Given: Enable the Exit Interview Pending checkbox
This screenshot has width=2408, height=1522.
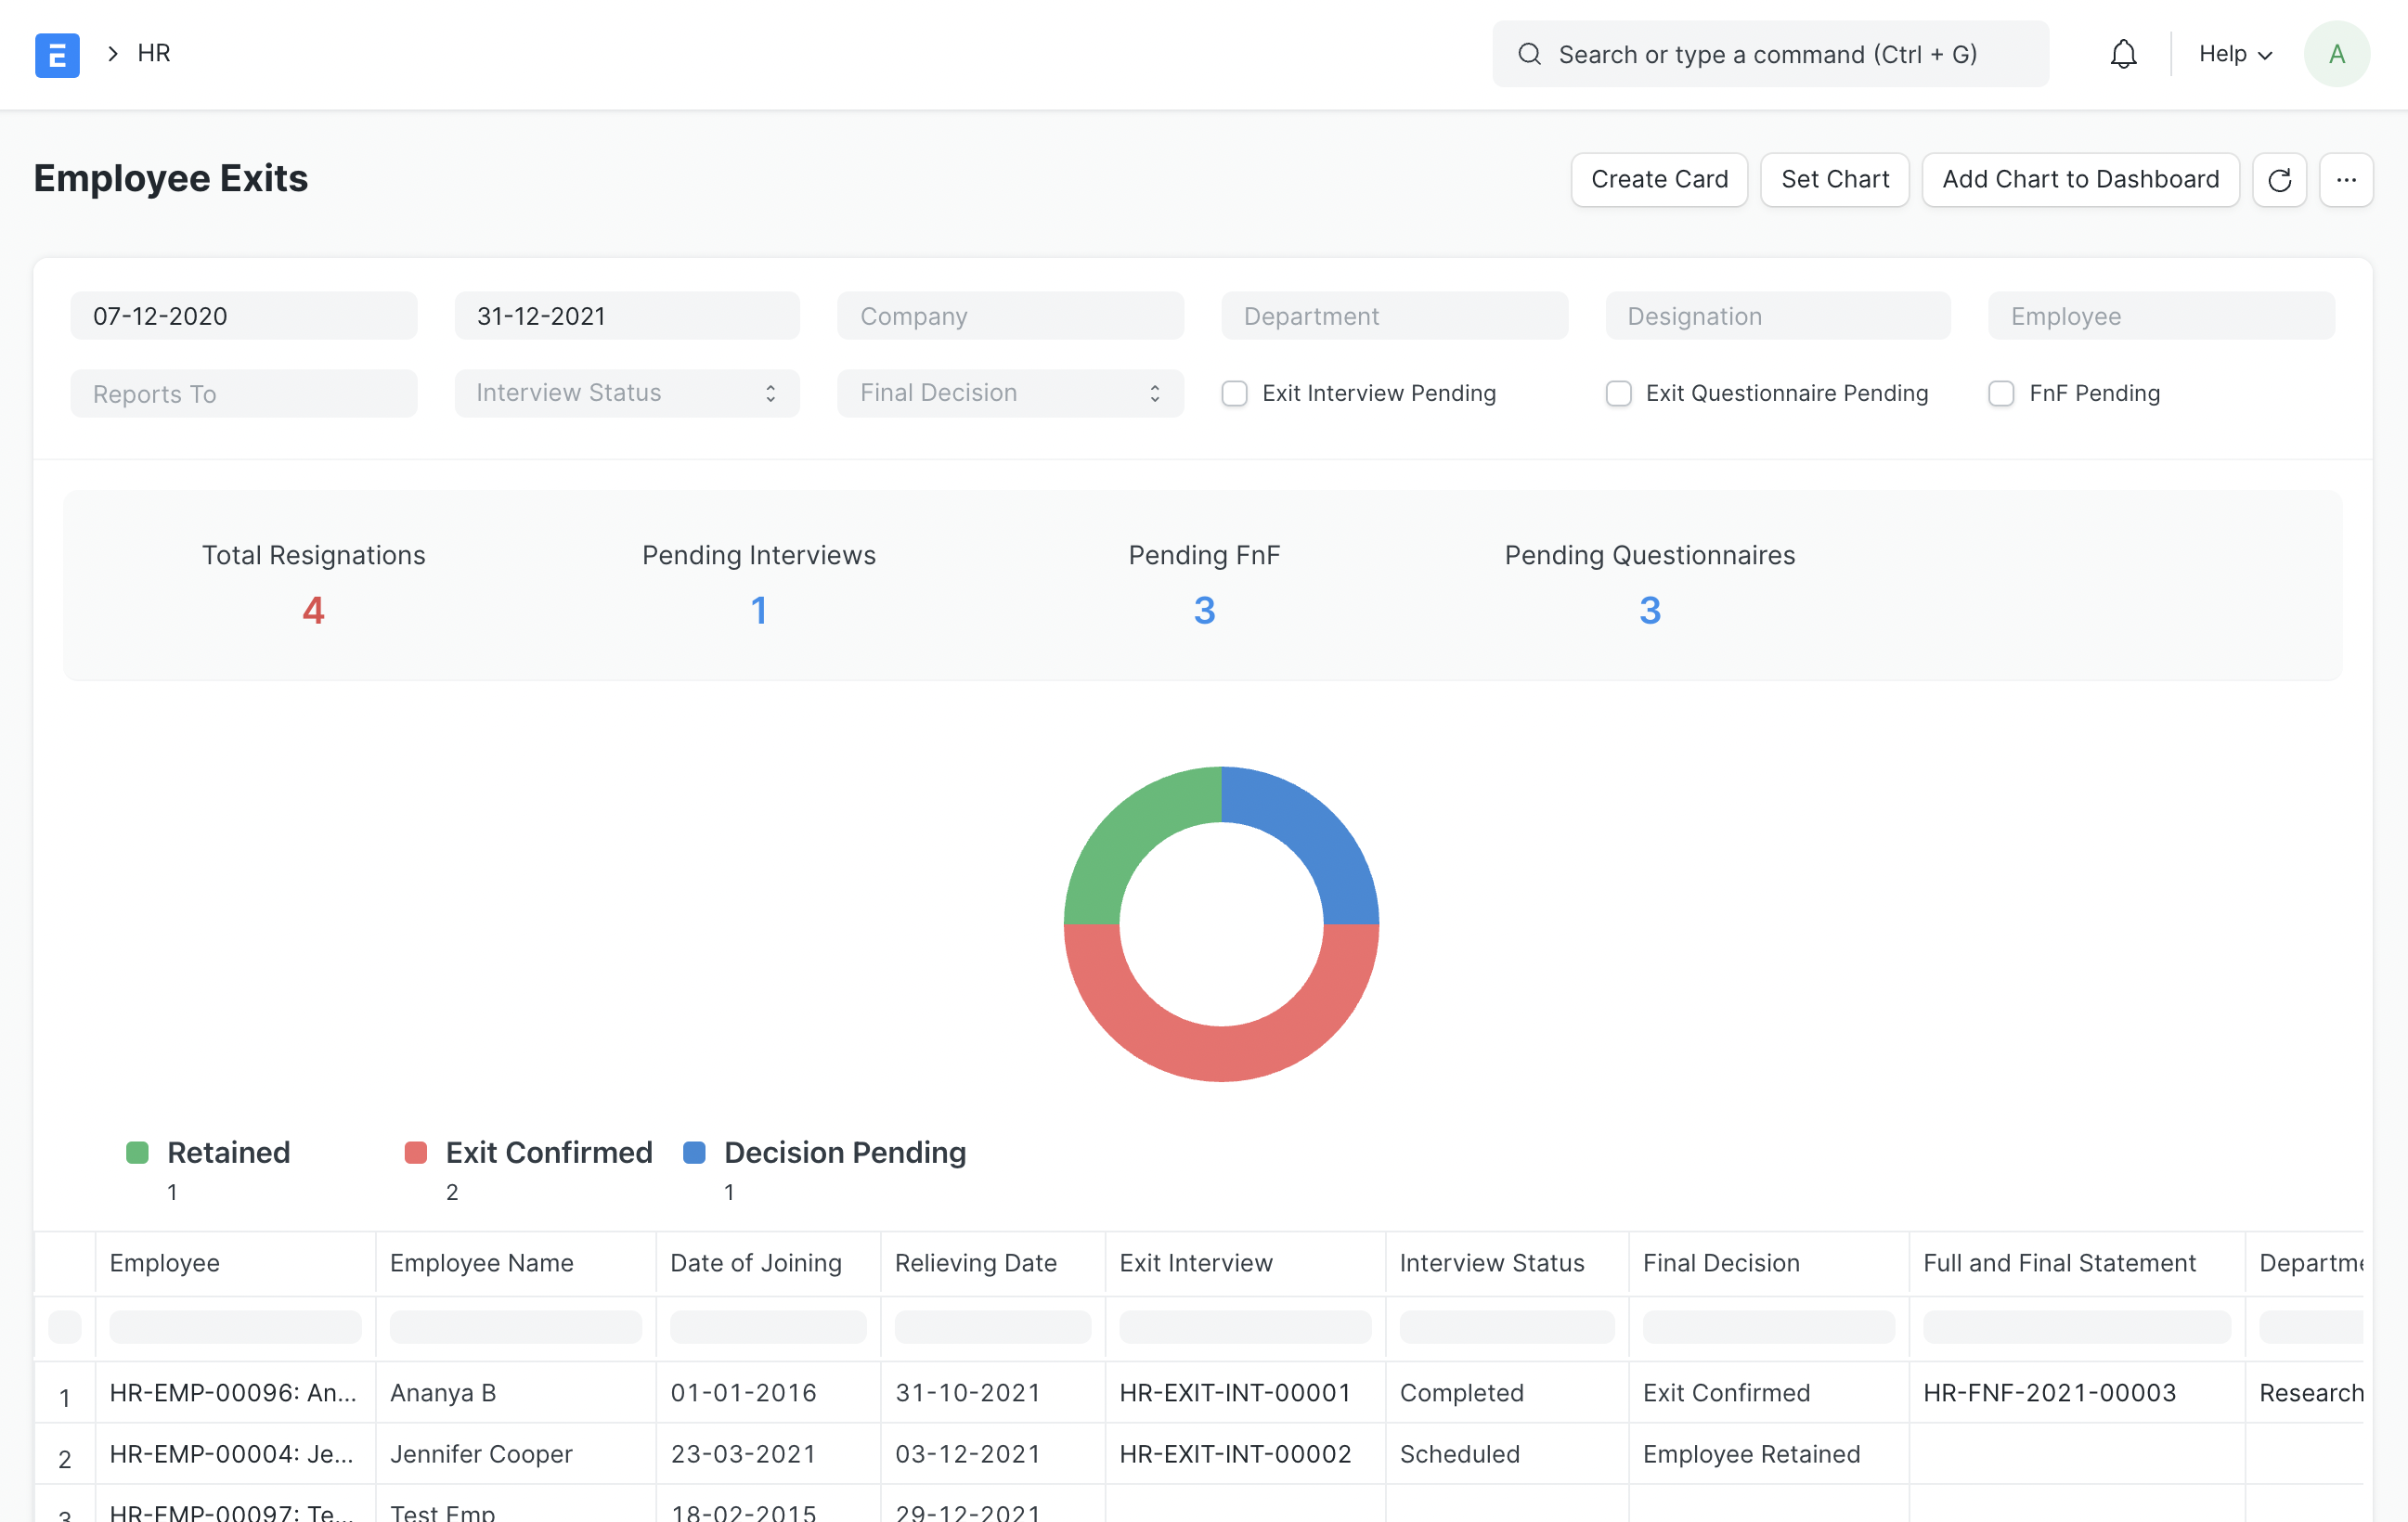Looking at the screenshot, I should tap(1234, 394).
